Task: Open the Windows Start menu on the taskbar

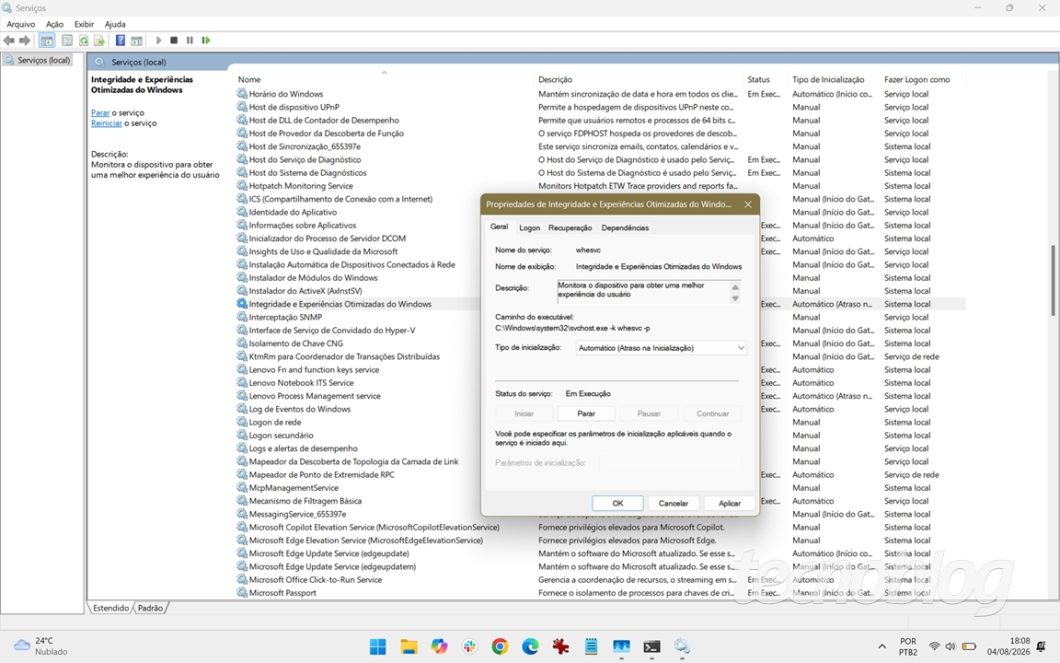Action: 378,647
